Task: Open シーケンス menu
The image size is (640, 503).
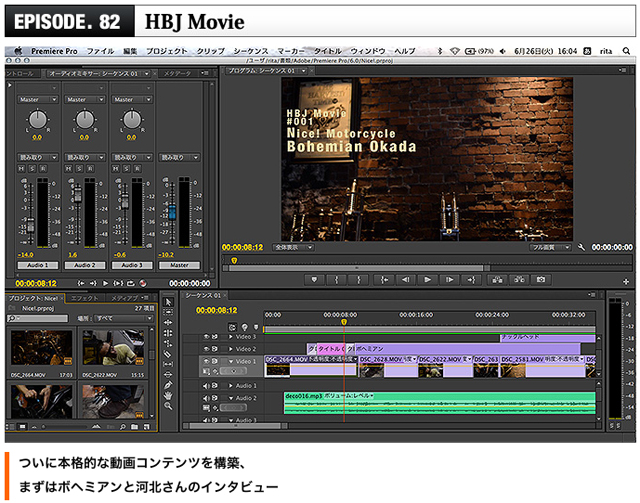Action: pyautogui.click(x=251, y=51)
